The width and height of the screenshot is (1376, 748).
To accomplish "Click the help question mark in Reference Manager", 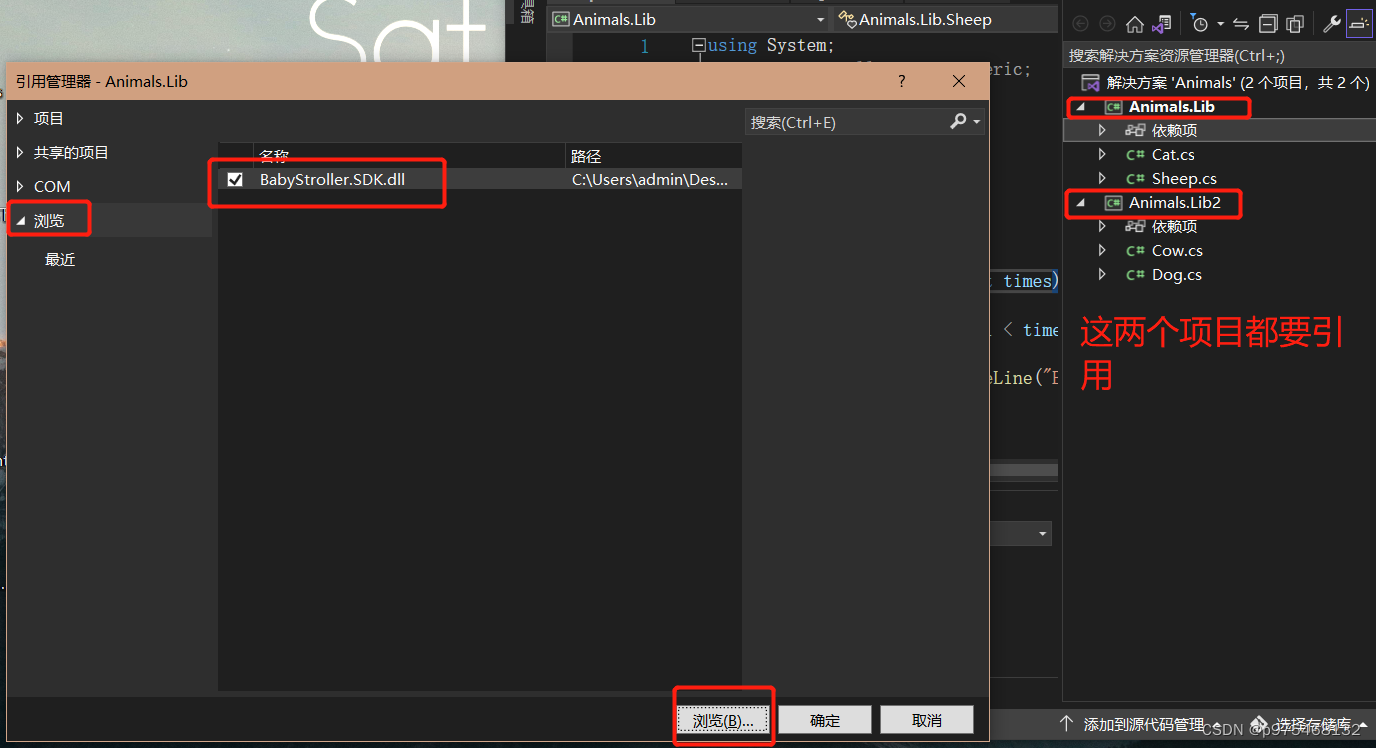I will pyautogui.click(x=902, y=81).
